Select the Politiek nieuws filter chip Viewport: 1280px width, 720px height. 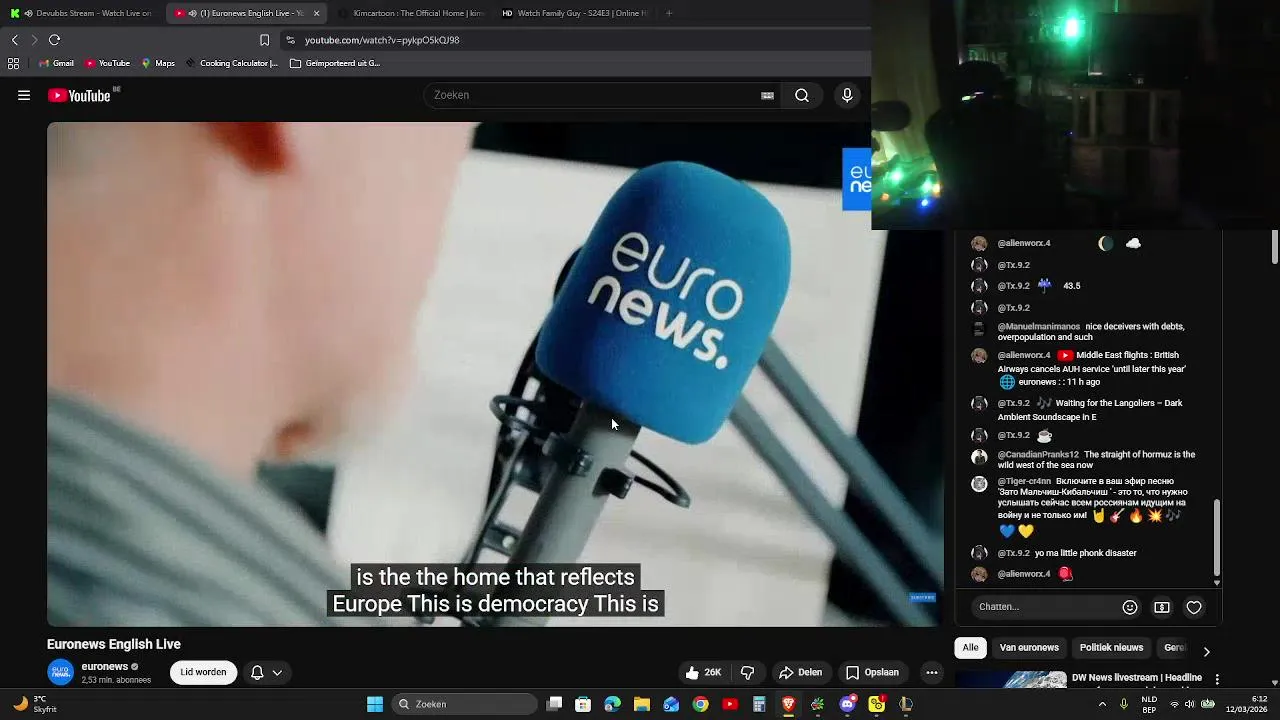1111,647
